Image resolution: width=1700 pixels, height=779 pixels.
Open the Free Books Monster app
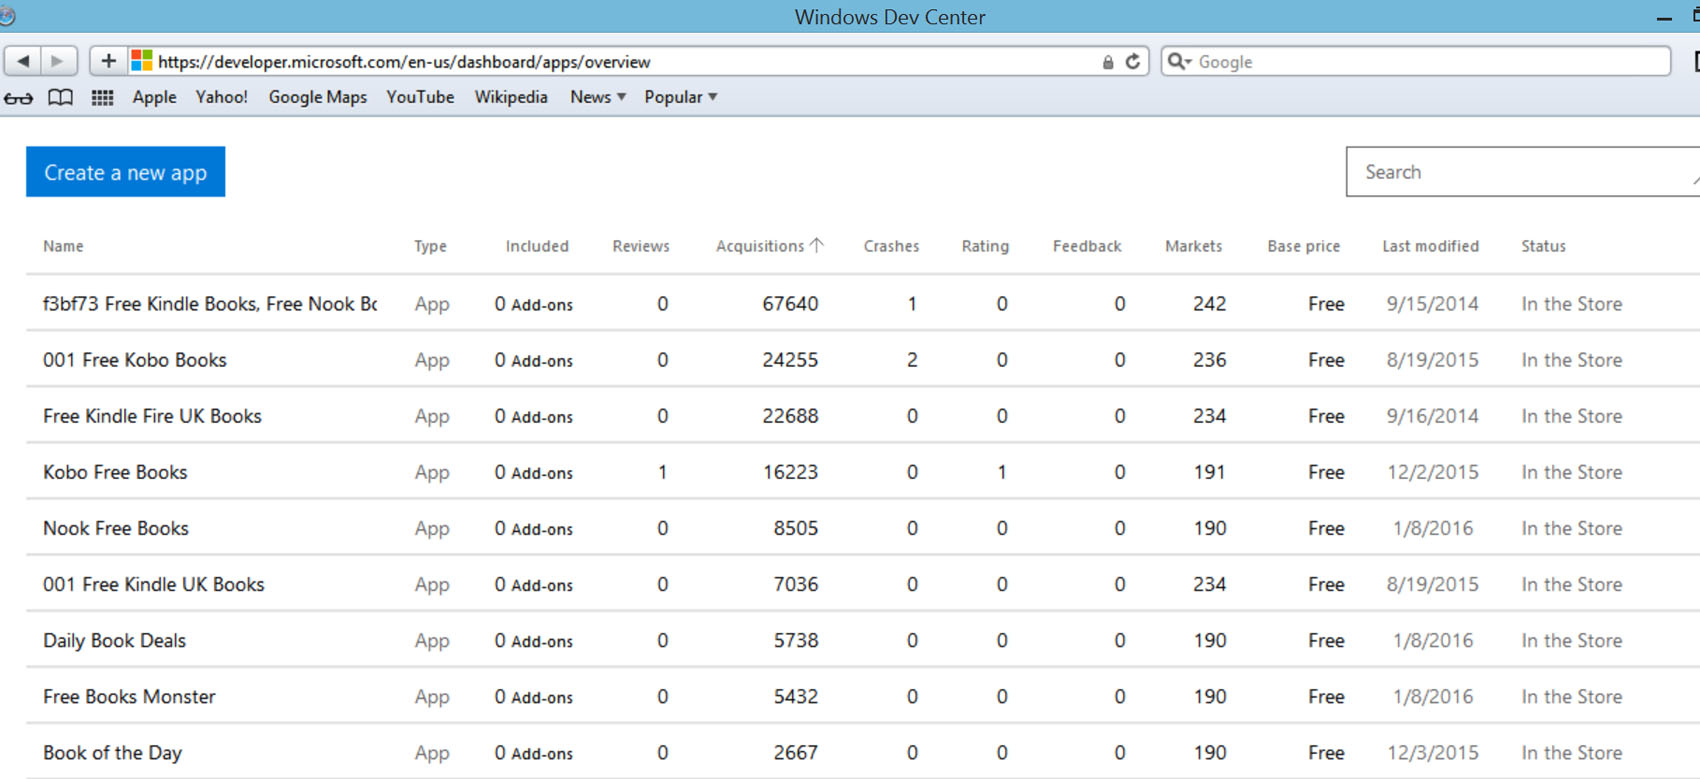tap(129, 696)
